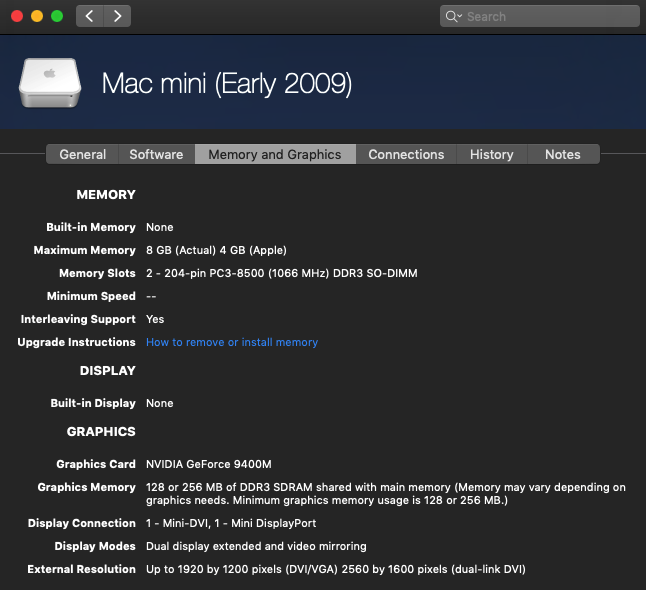The image size is (646, 590).
Task: Open the History tab
Action: (492, 154)
